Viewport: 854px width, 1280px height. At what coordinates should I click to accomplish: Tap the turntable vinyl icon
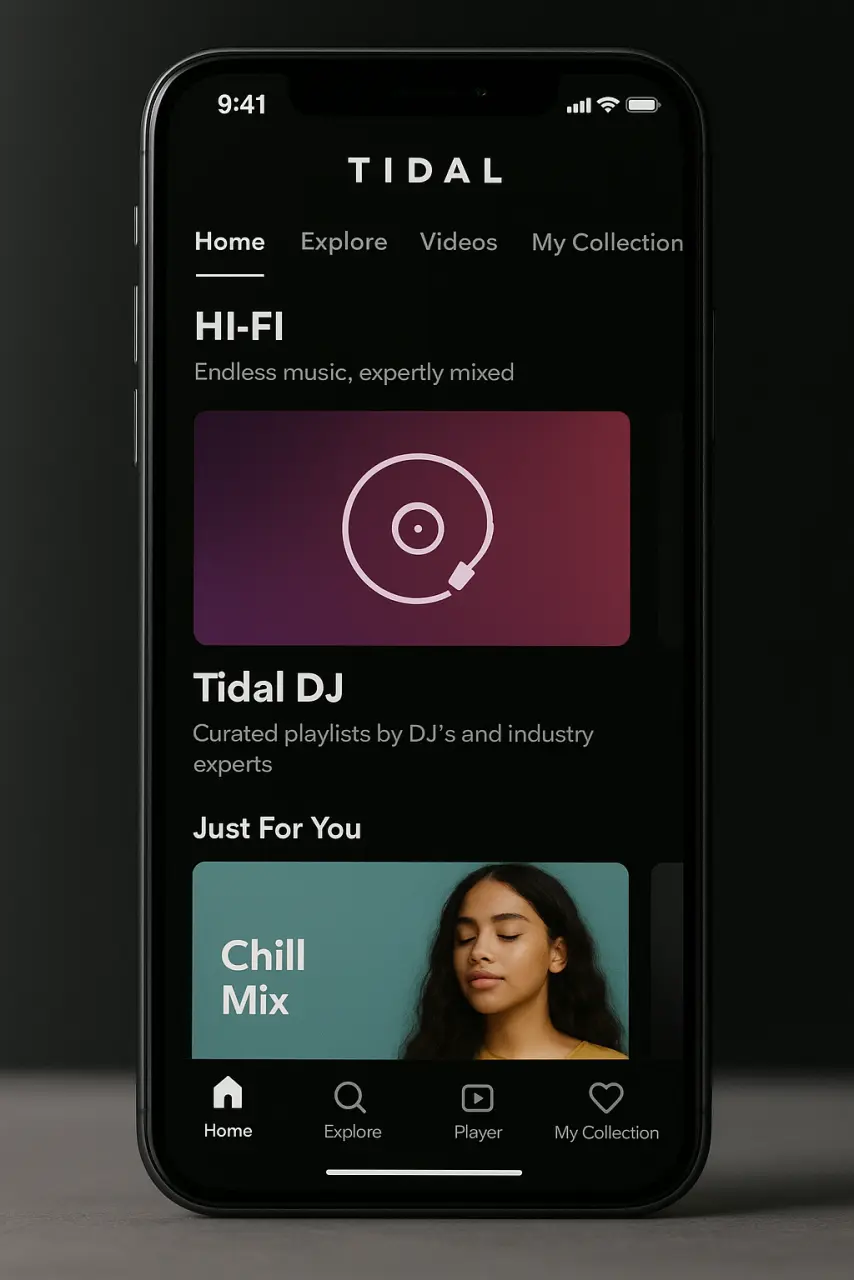[x=418, y=528]
